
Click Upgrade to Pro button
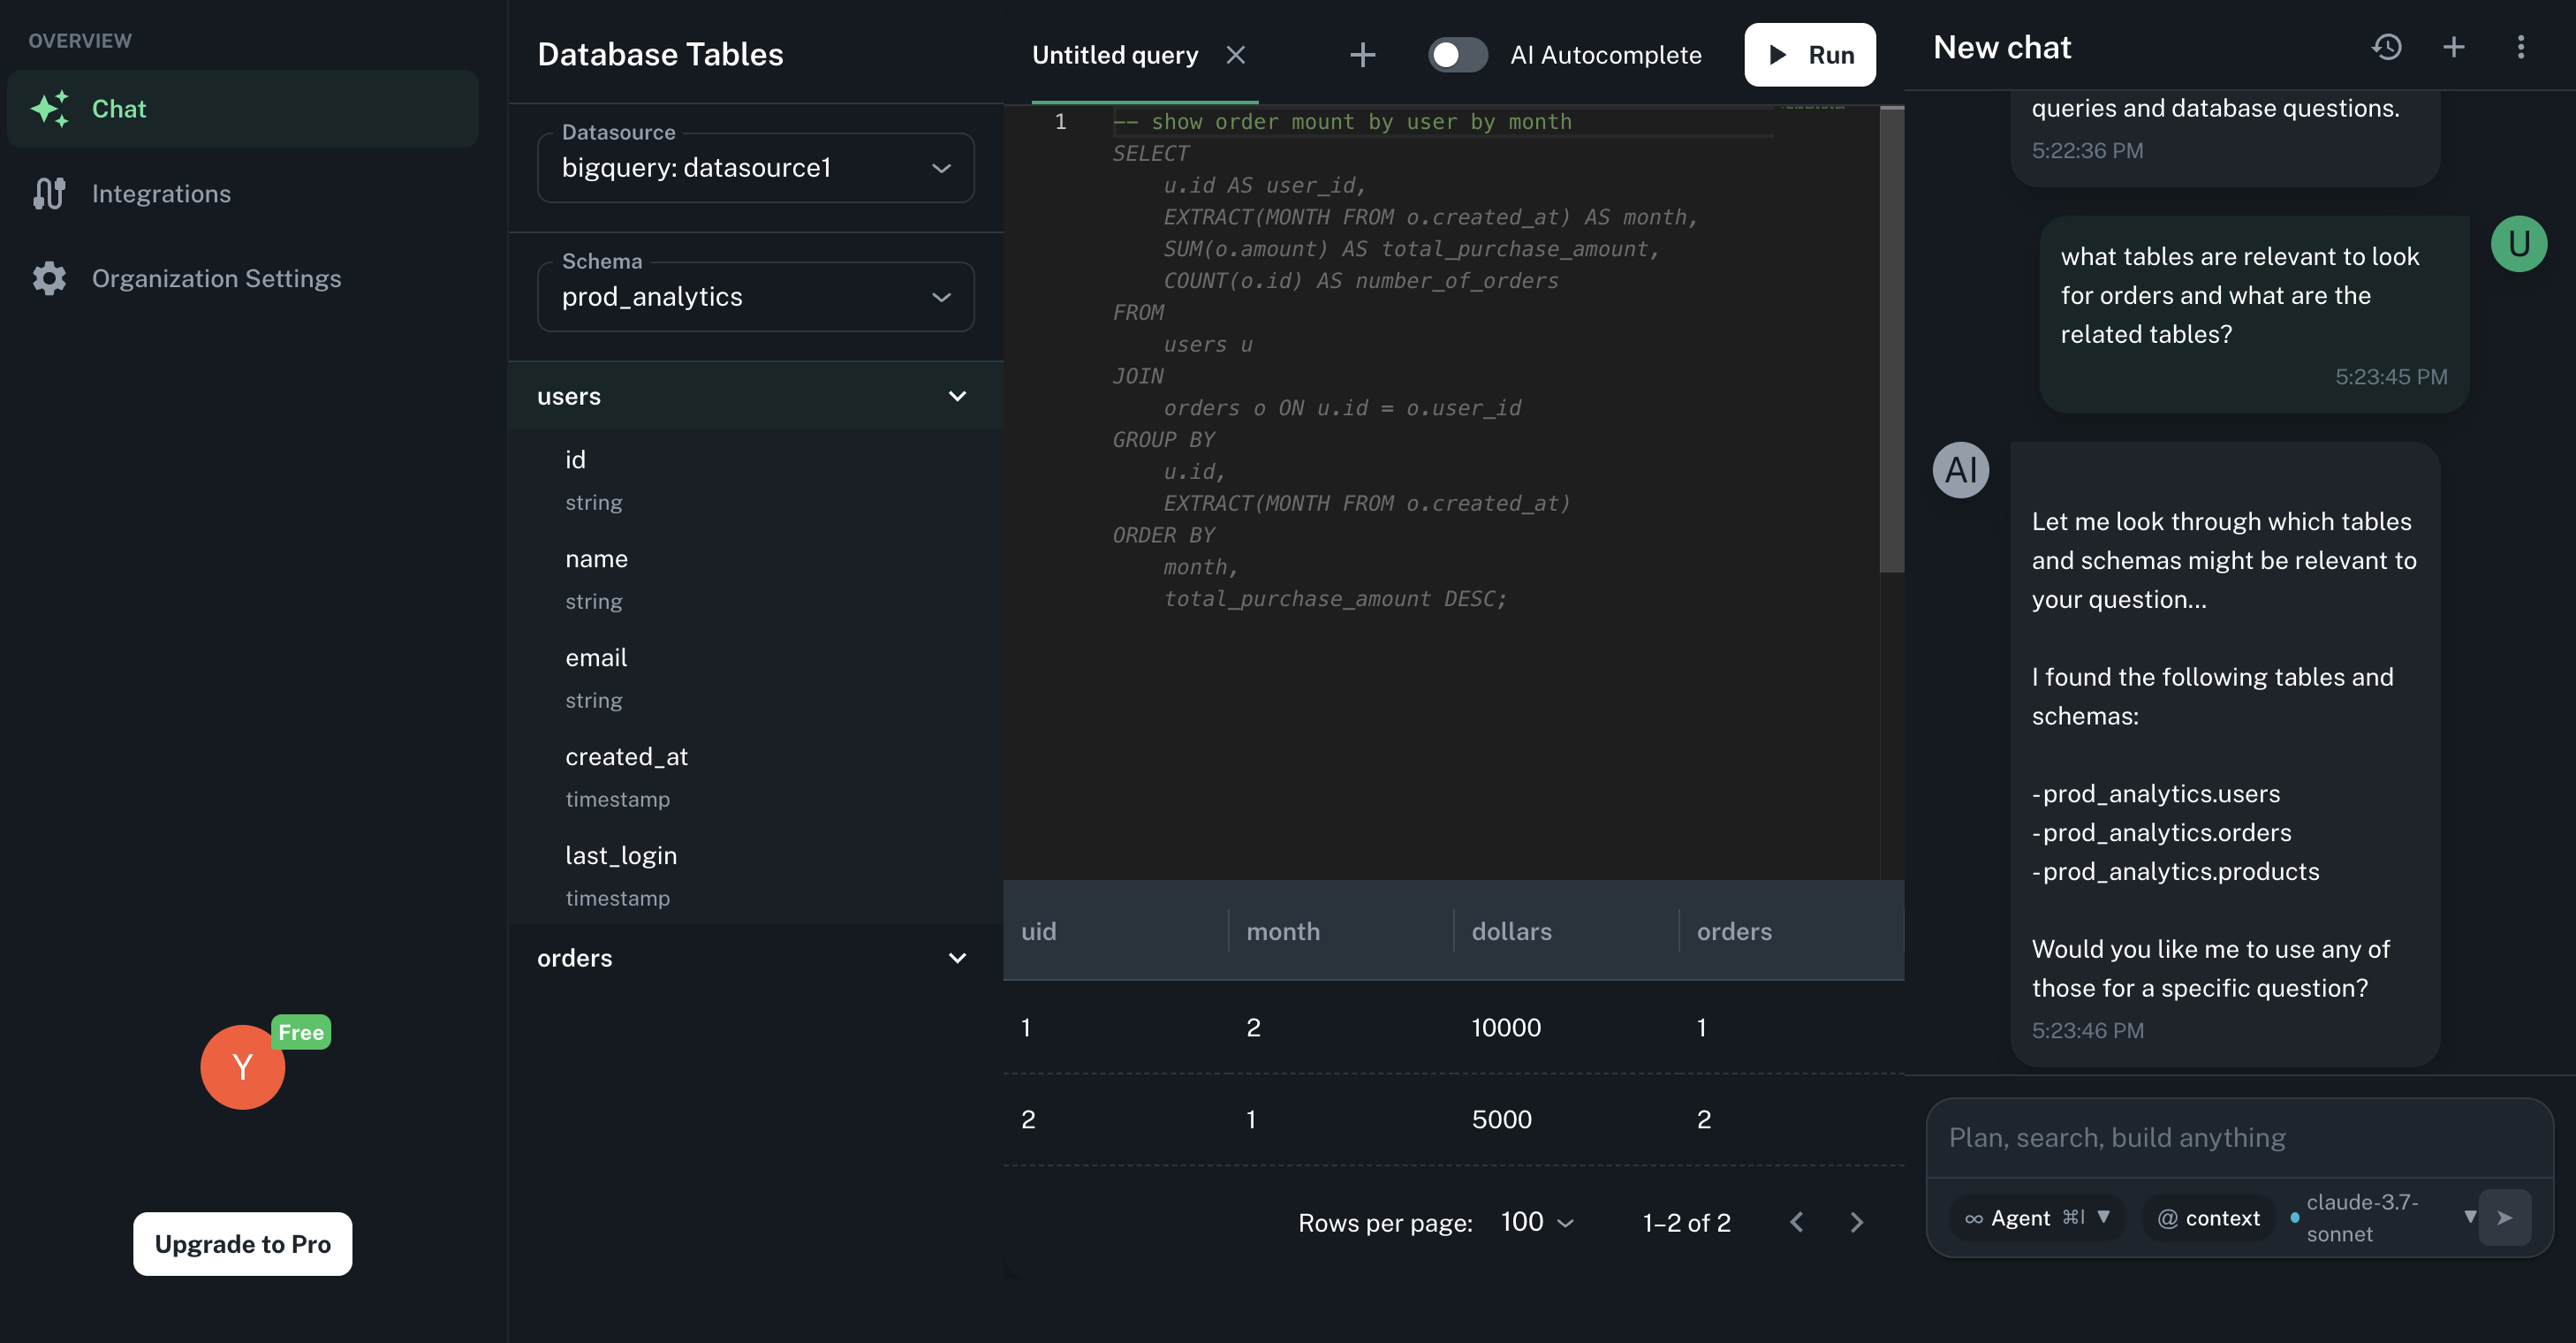242,1244
